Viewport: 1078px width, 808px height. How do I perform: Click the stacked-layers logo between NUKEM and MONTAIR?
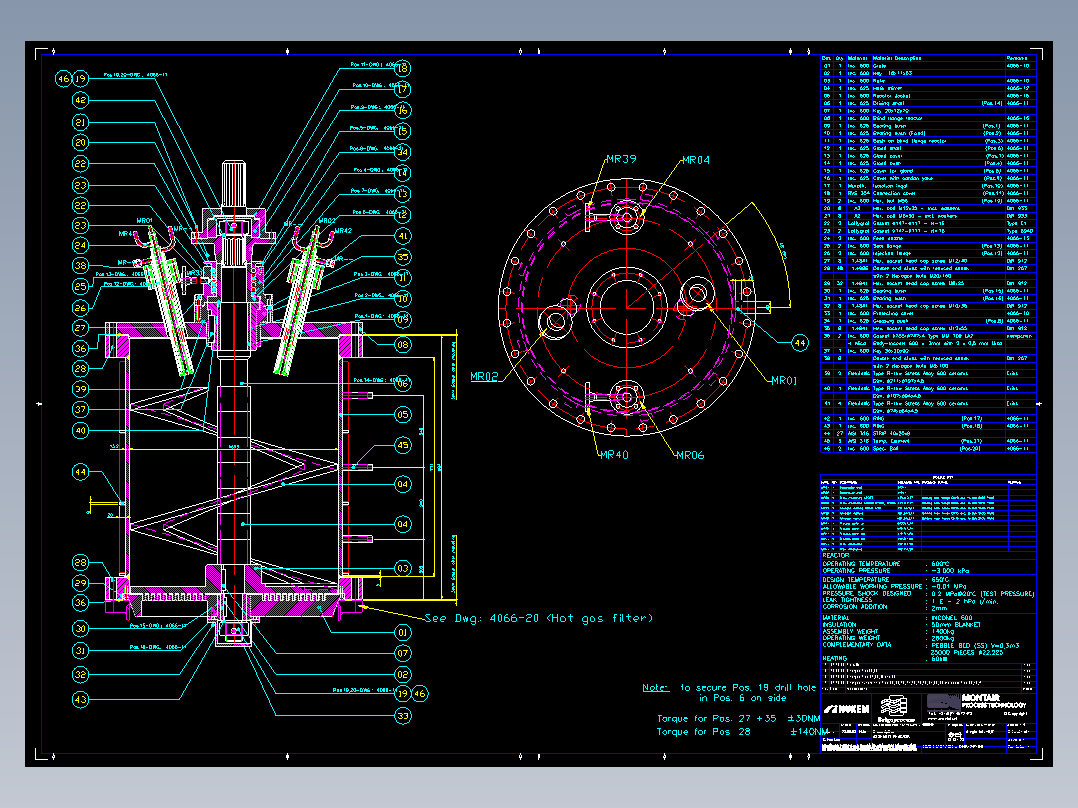coord(894,706)
